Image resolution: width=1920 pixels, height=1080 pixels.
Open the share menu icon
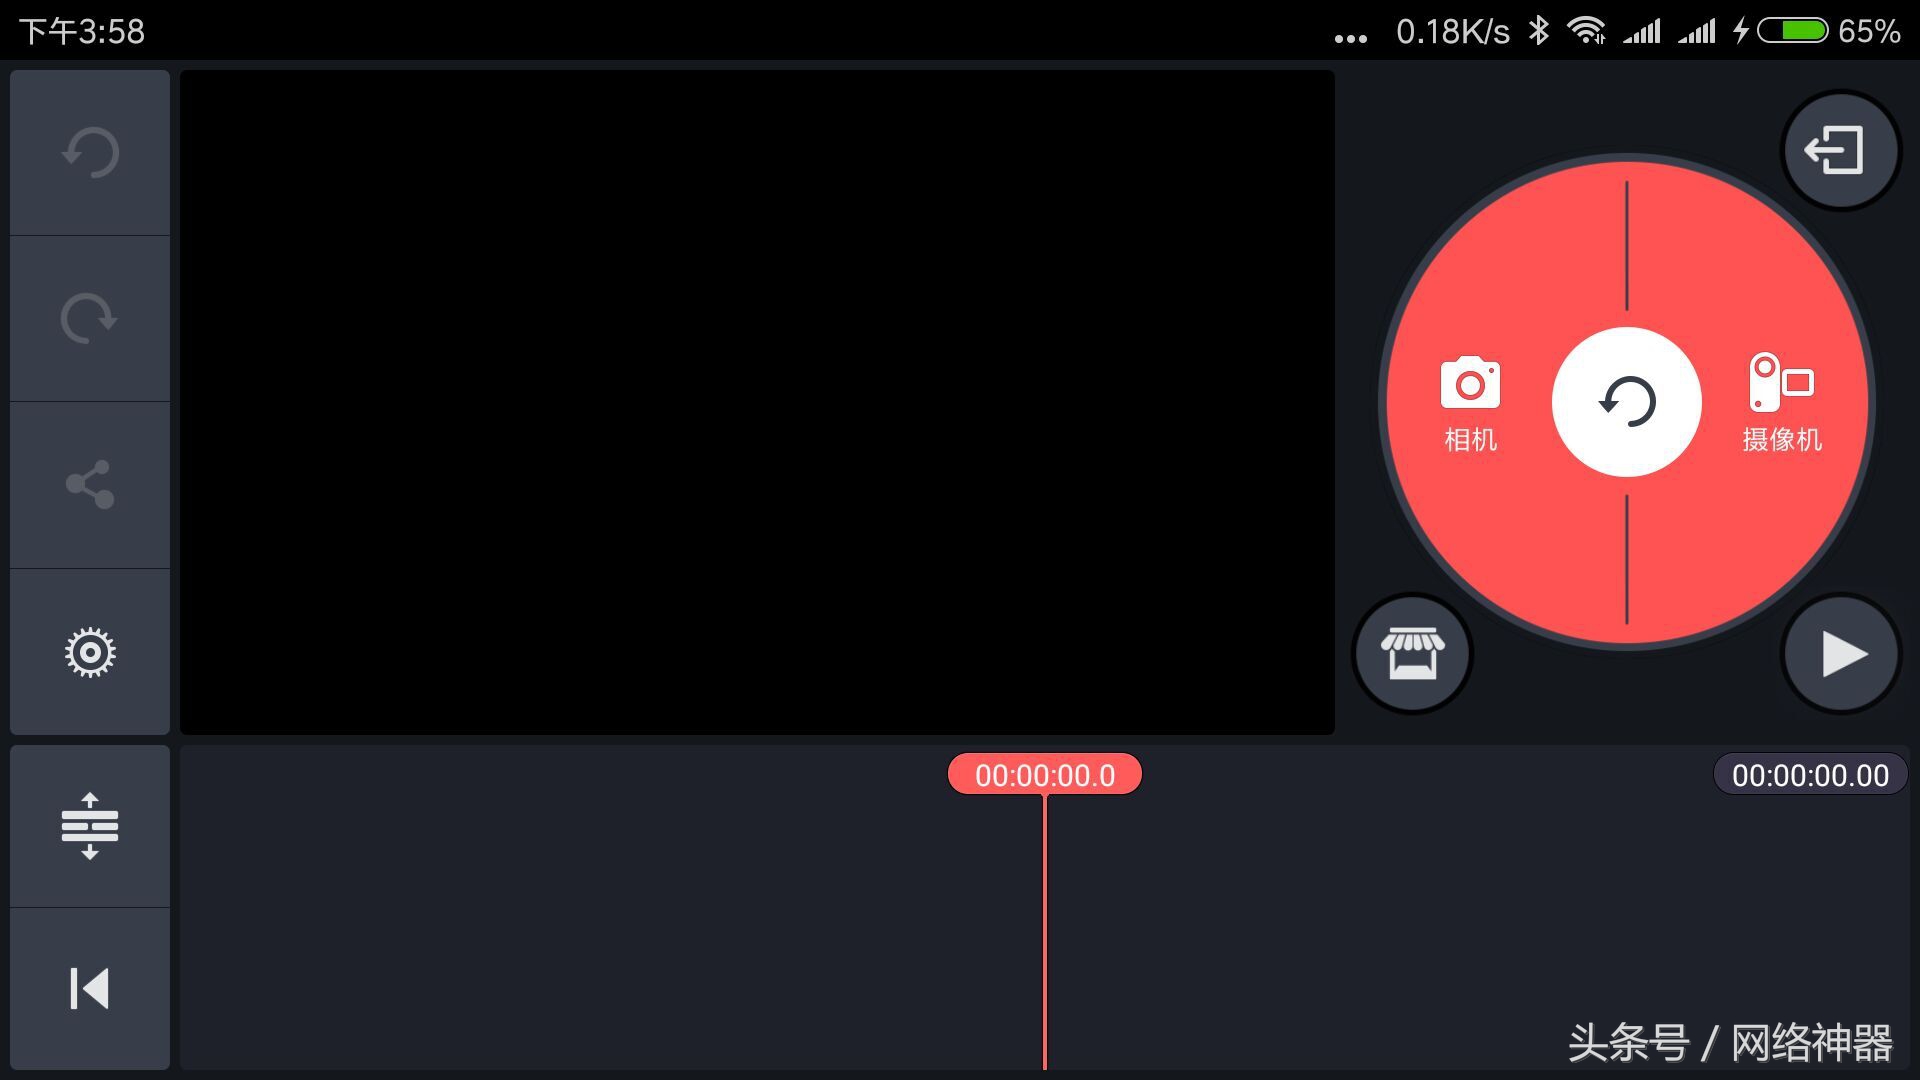click(90, 485)
